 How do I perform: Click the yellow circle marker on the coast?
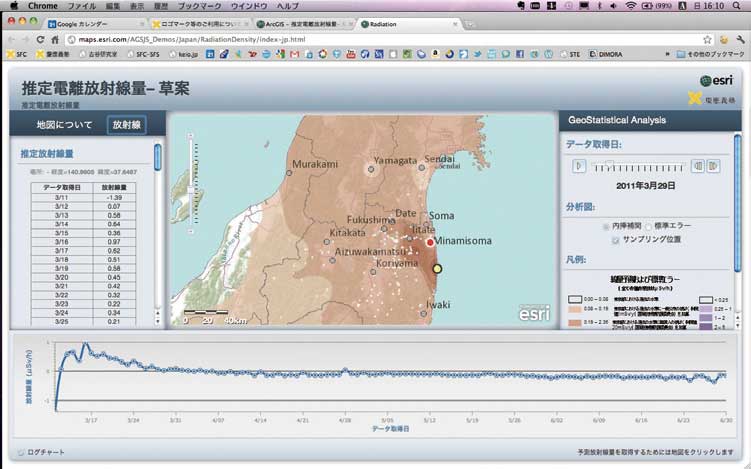click(x=437, y=269)
